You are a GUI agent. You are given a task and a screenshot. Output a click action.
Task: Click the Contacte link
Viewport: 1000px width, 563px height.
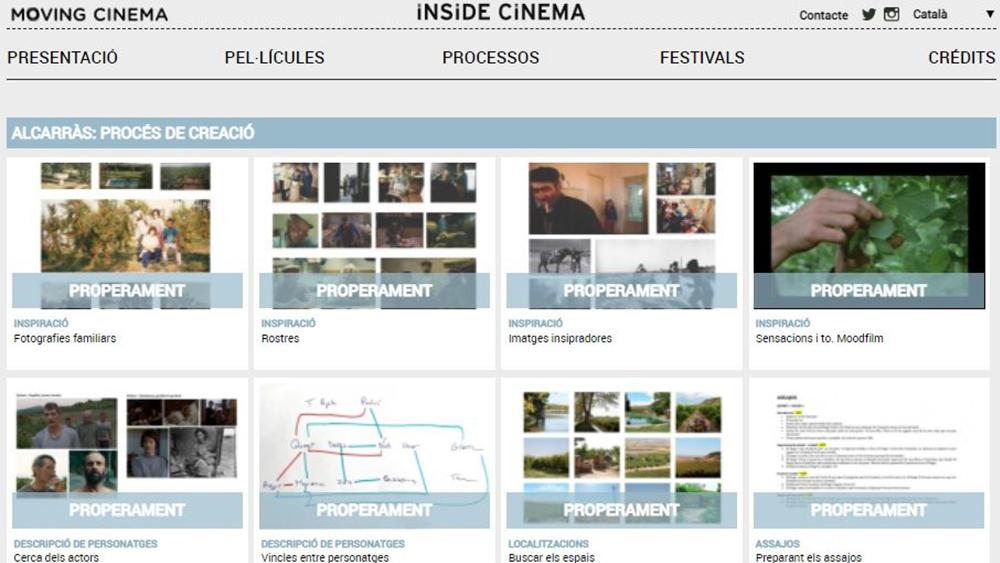[823, 16]
